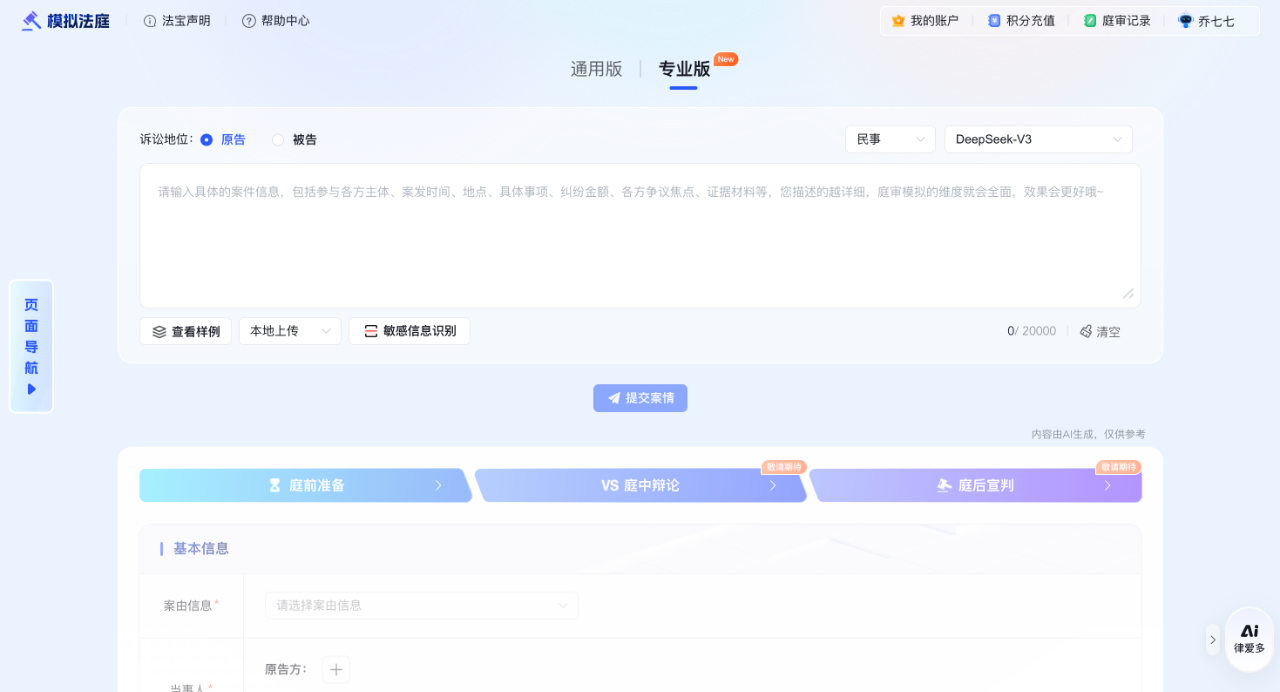Select the 原告 radio button
The image size is (1280, 692).
(207, 140)
